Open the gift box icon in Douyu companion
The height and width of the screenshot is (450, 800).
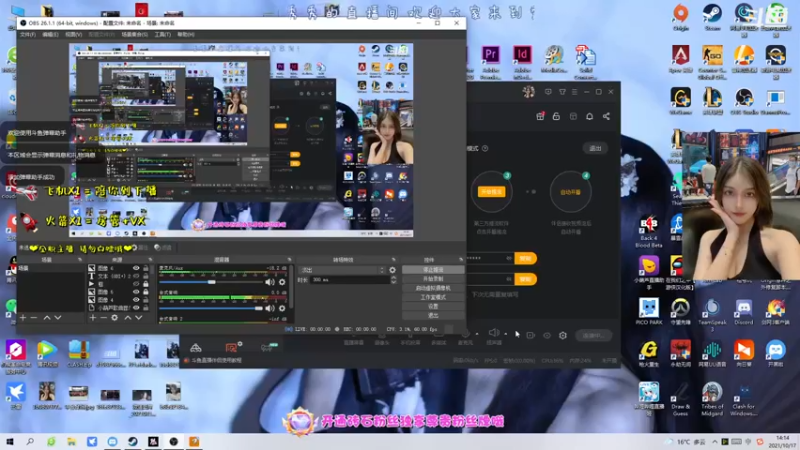pyautogui.click(x=540, y=116)
